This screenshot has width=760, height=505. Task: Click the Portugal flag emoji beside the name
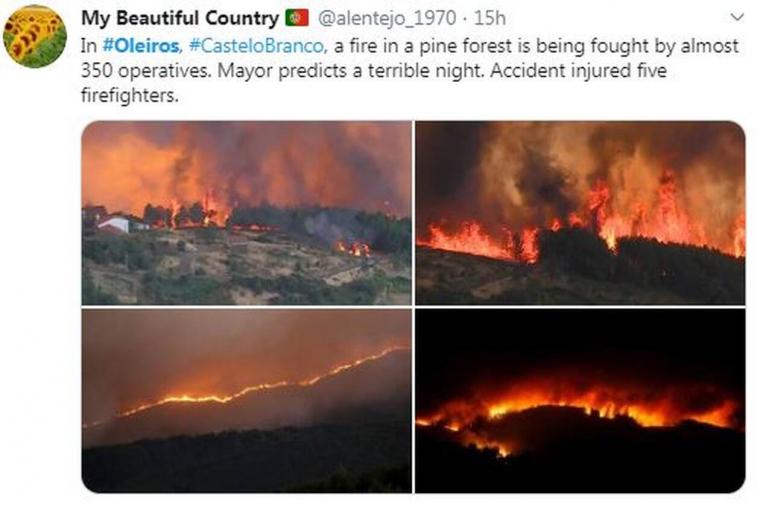coord(297,18)
